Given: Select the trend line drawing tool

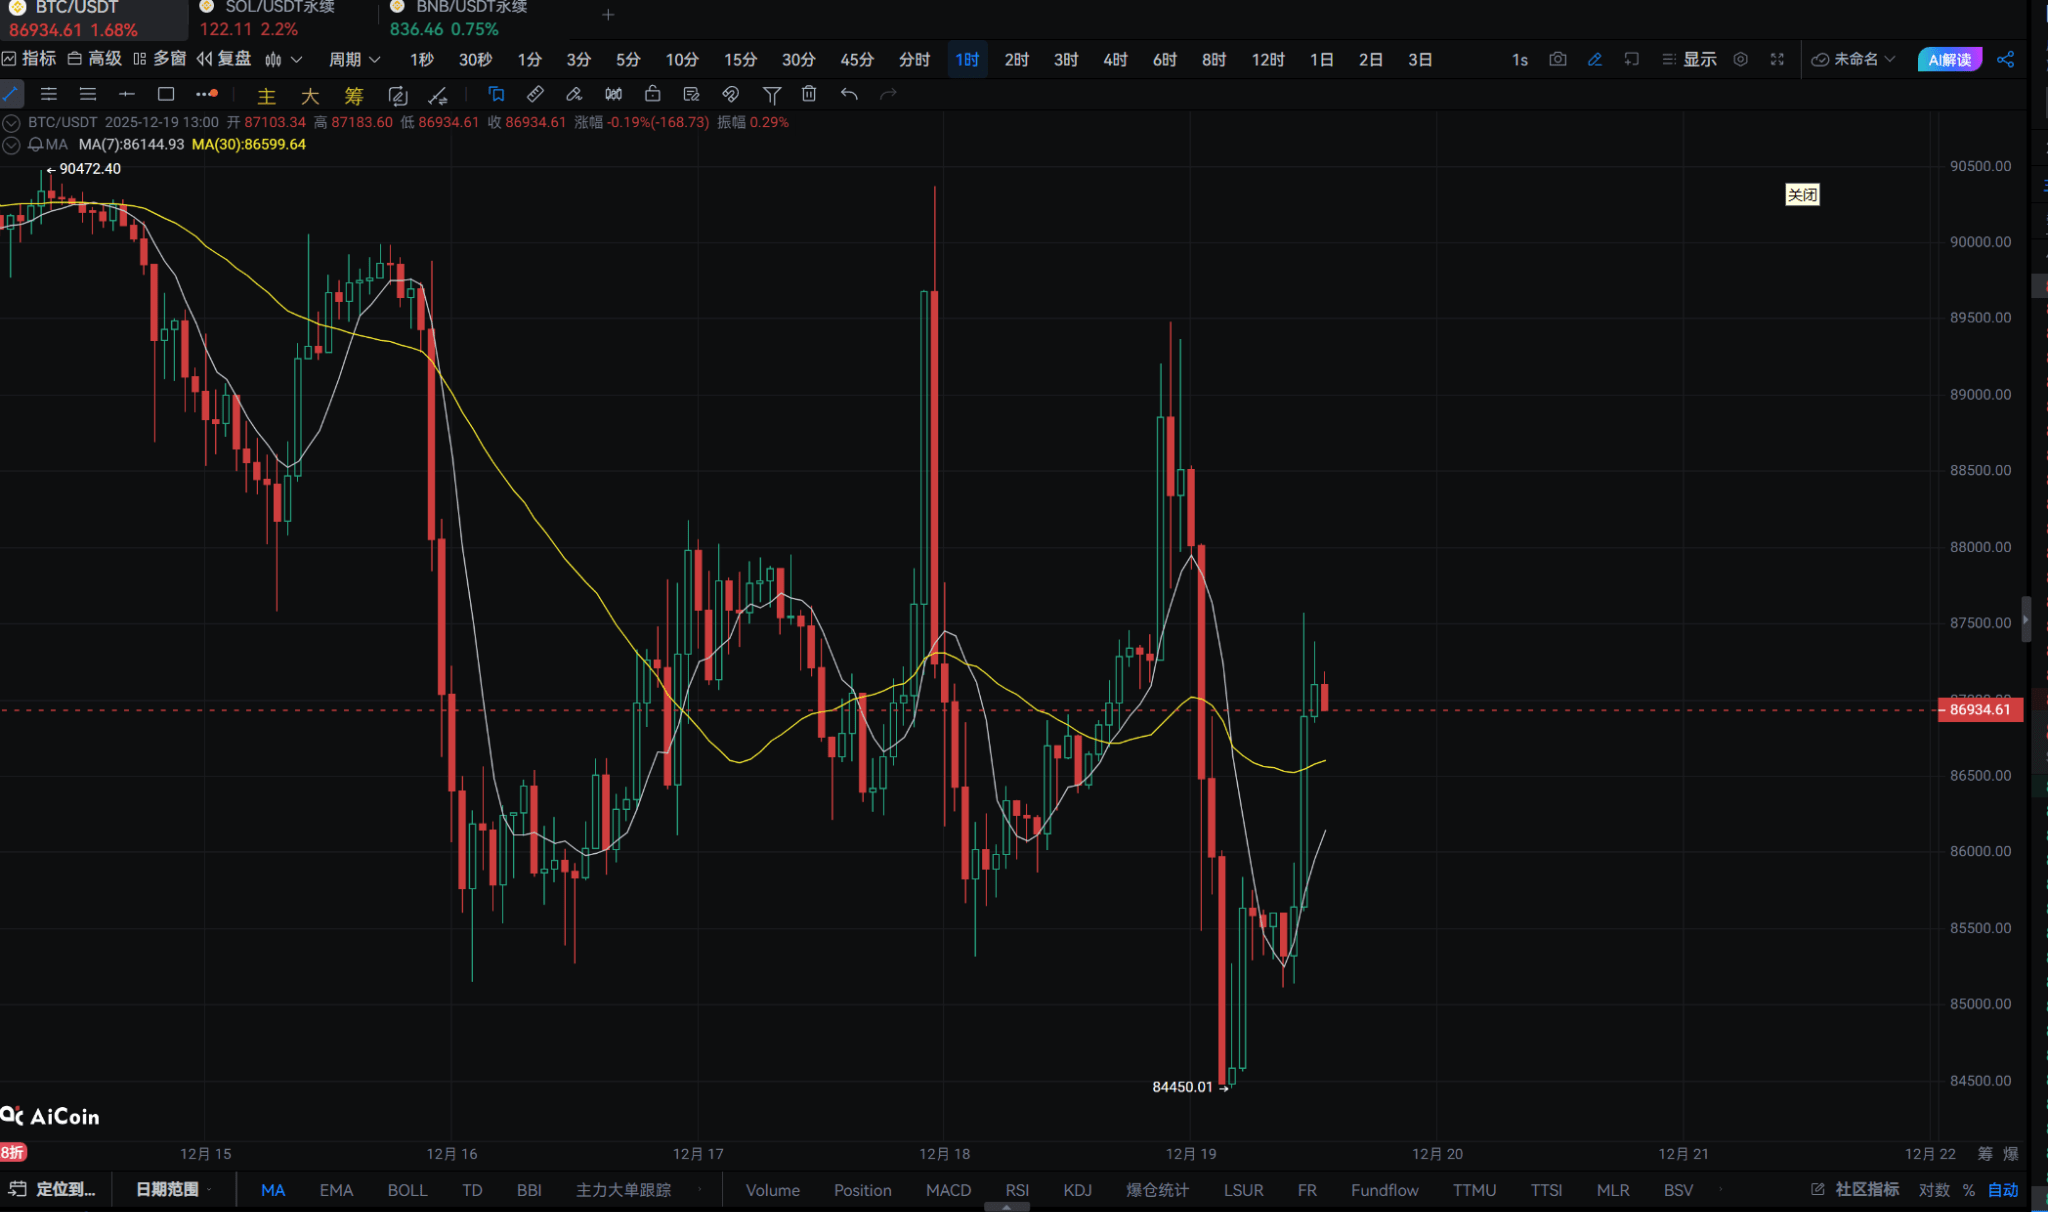Looking at the screenshot, I should (x=10, y=94).
